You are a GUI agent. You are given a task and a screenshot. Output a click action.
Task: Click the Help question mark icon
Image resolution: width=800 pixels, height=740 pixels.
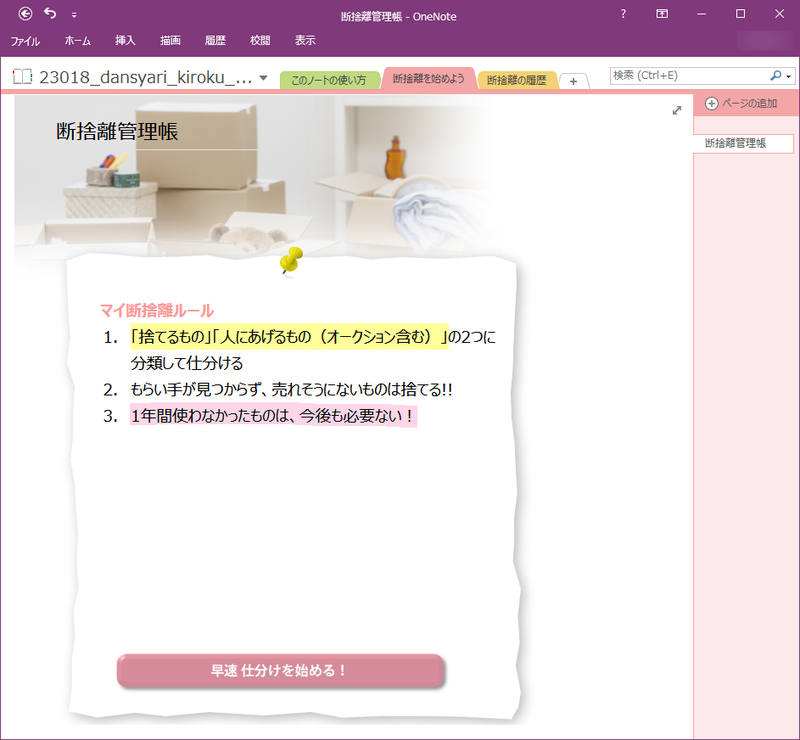click(x=622, y=14)
